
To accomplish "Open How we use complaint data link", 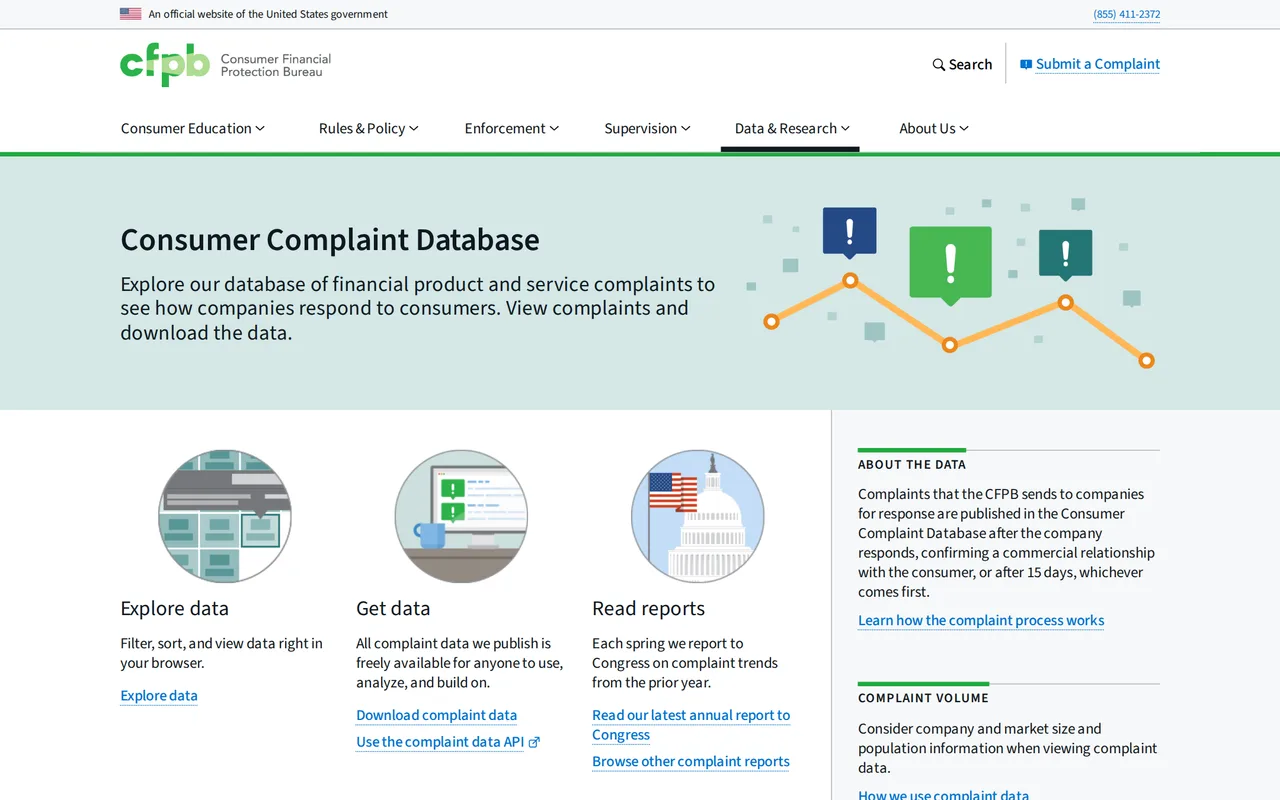I will pyautogui.click(x=943, y=796).
